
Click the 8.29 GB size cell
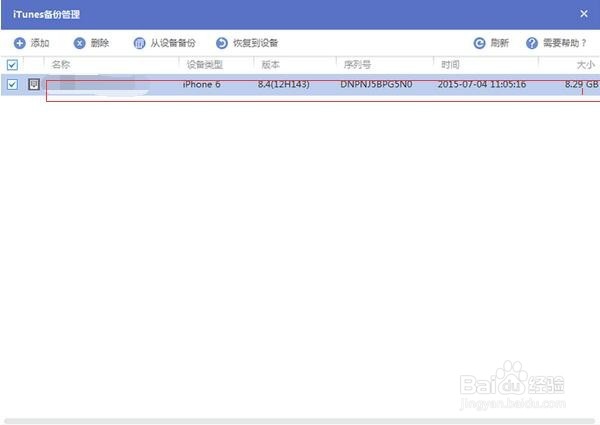[582, 84]
